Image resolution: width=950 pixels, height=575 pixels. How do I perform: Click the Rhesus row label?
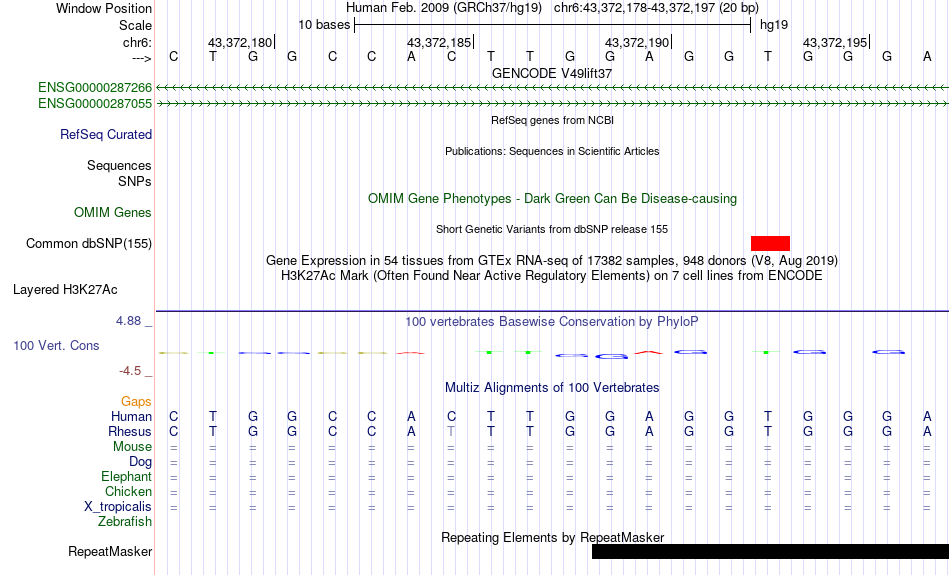pos(130,431)
